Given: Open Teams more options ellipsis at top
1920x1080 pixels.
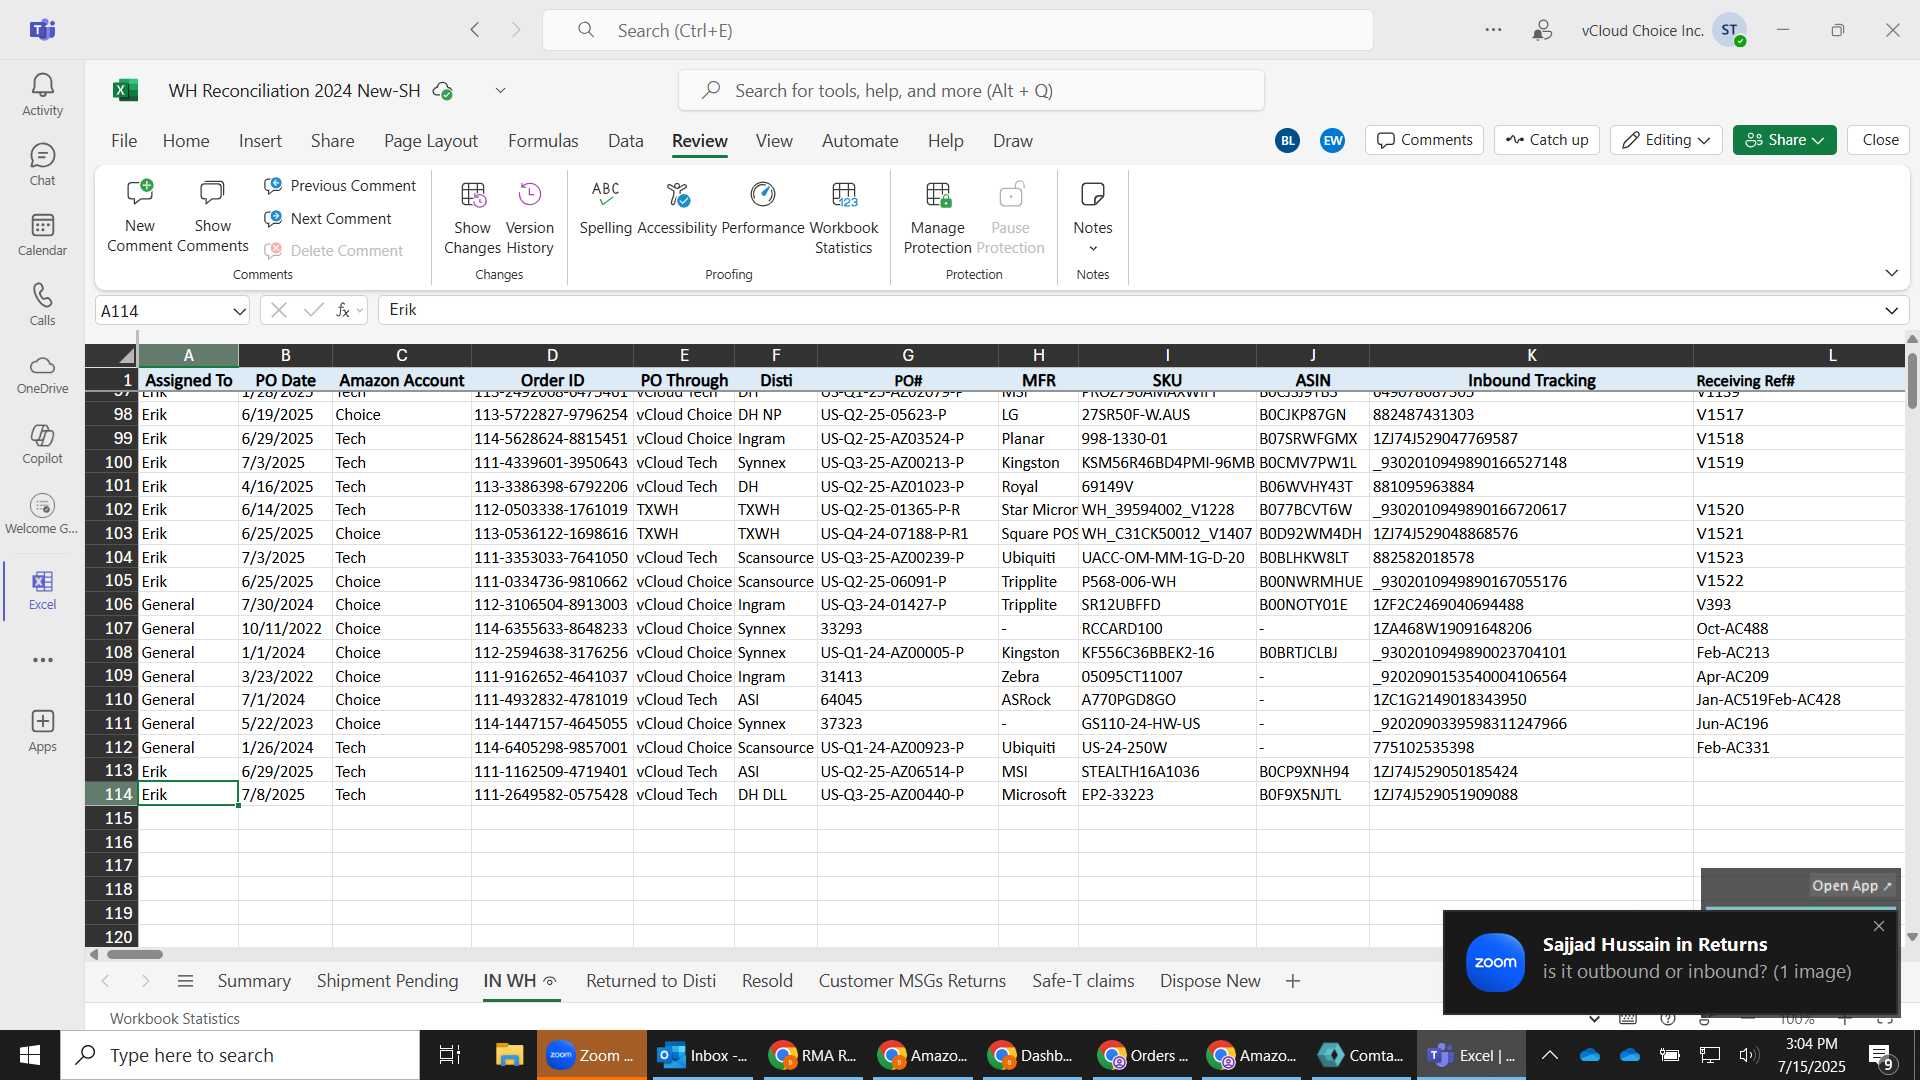Looking at the screenshot, I should click(1493, 30).
